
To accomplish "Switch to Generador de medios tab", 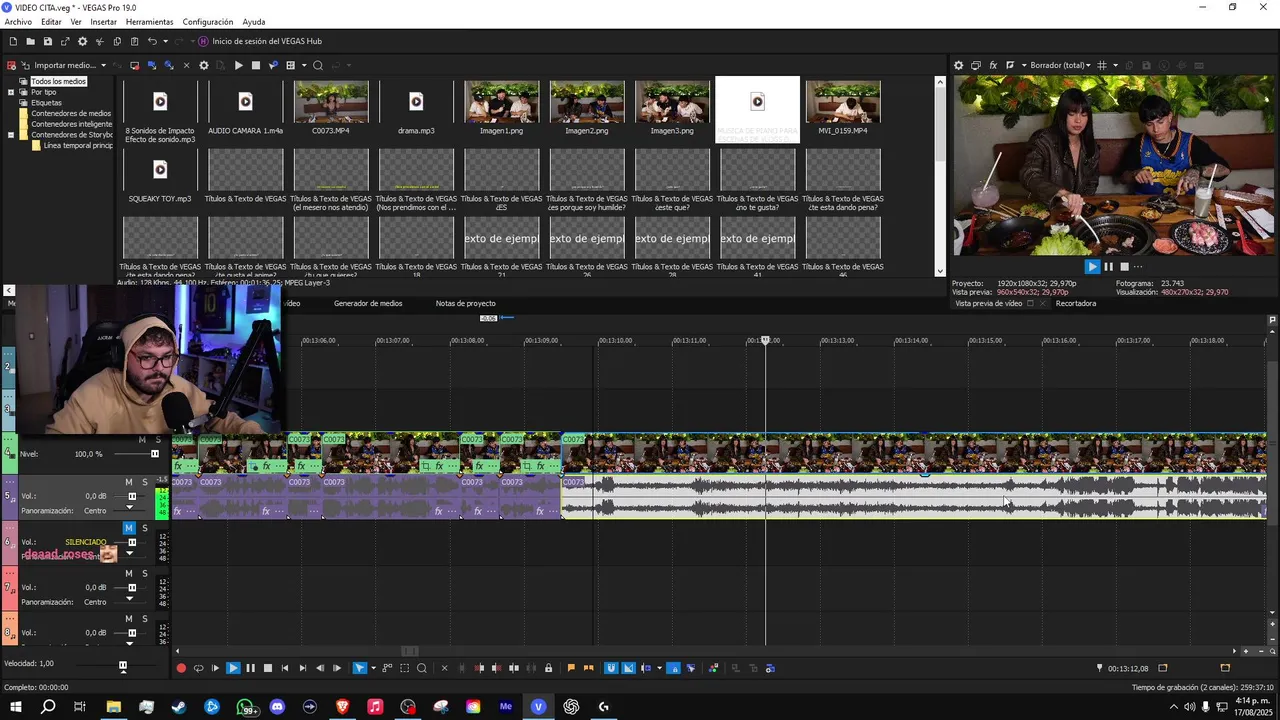I will pyautogui.click(x=368, y=303).
